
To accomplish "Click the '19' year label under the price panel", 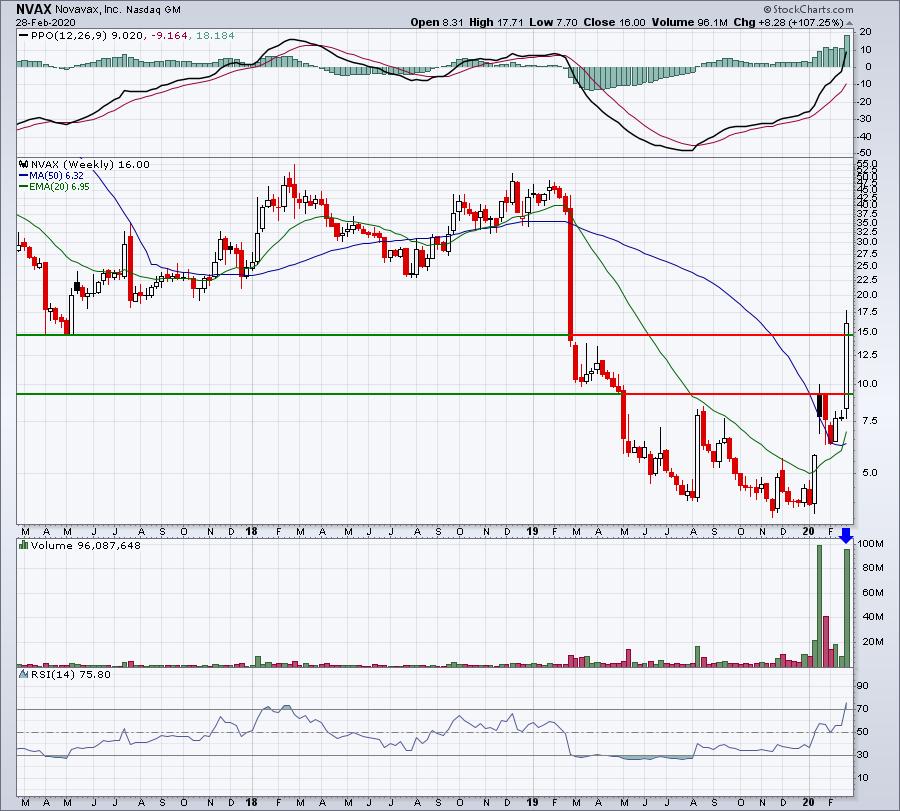I will 532,531.
